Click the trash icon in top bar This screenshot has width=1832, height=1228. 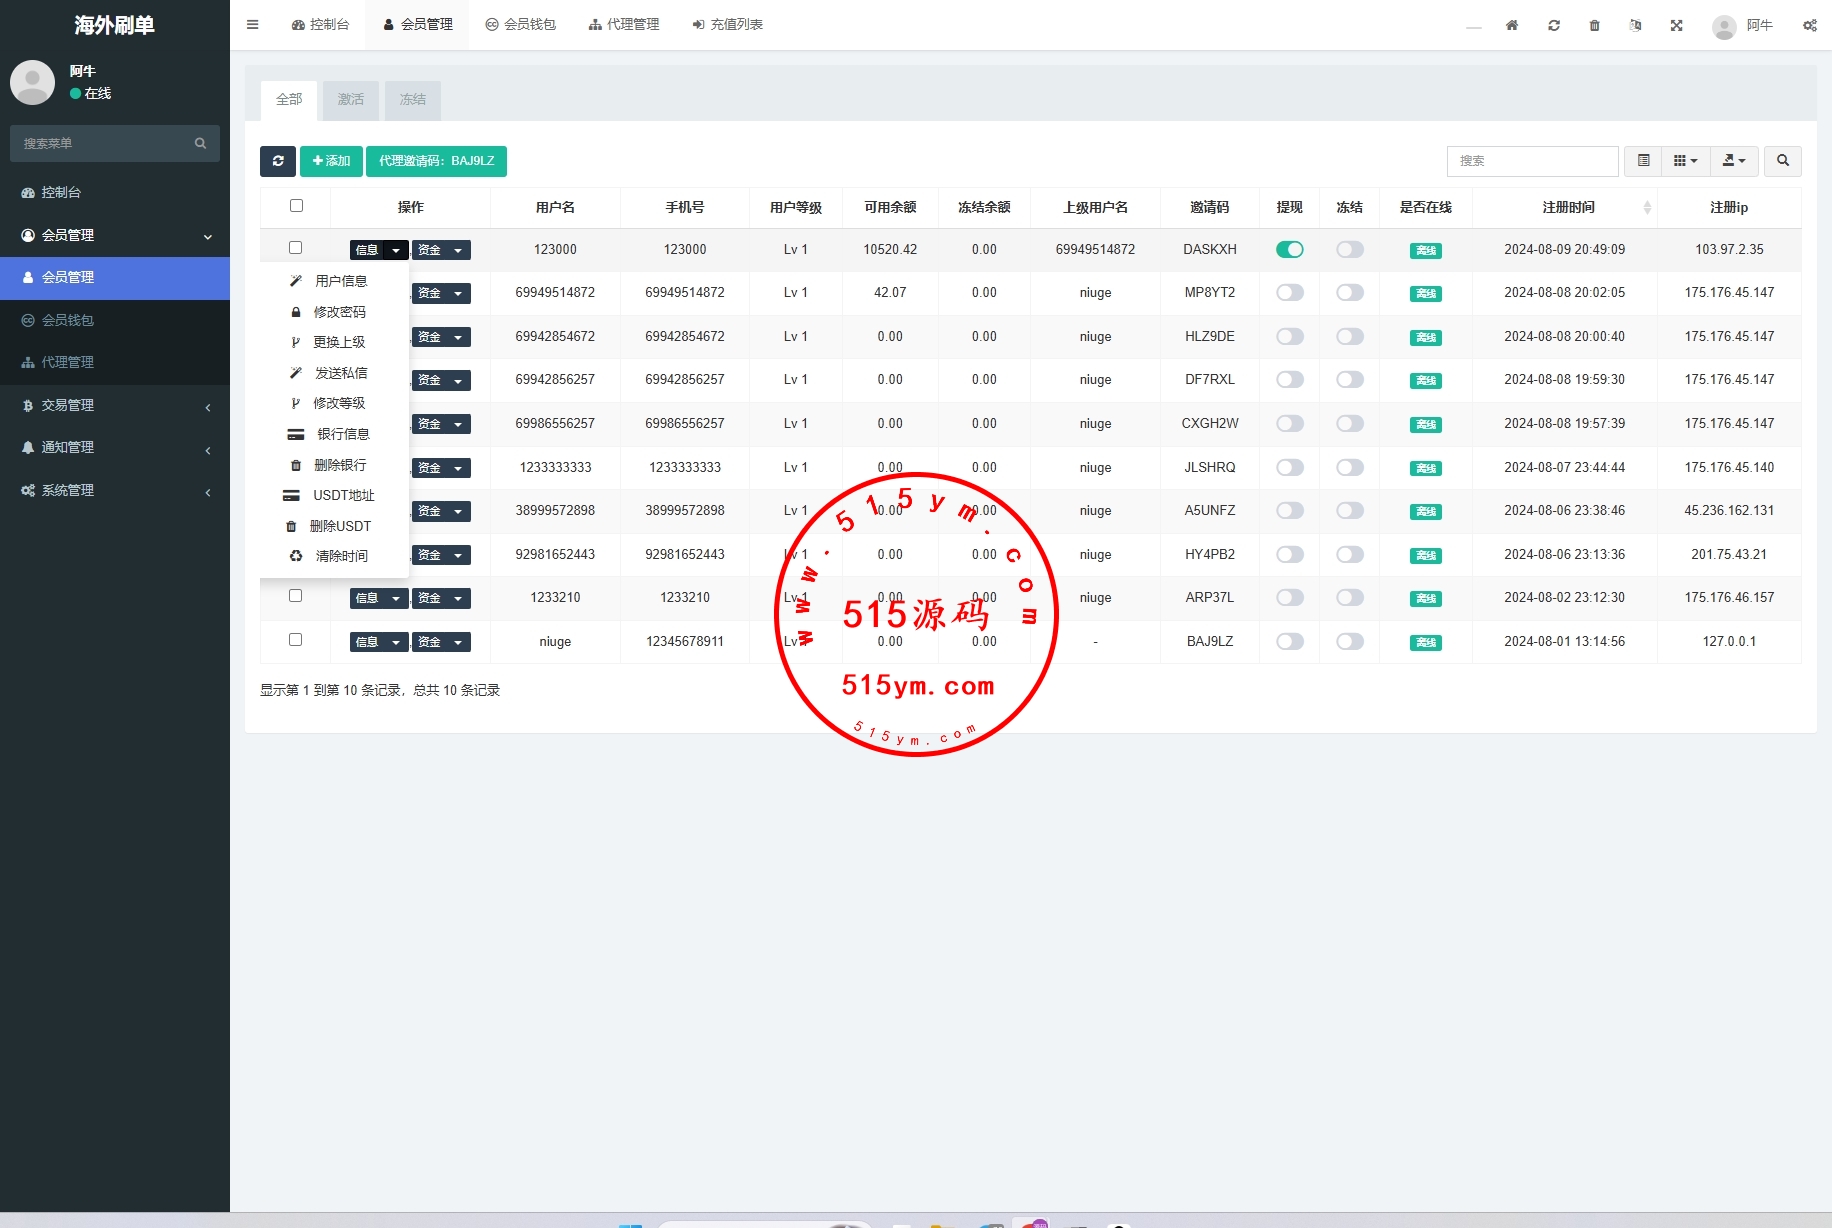pyautogui.click(x=1594, y=25)
